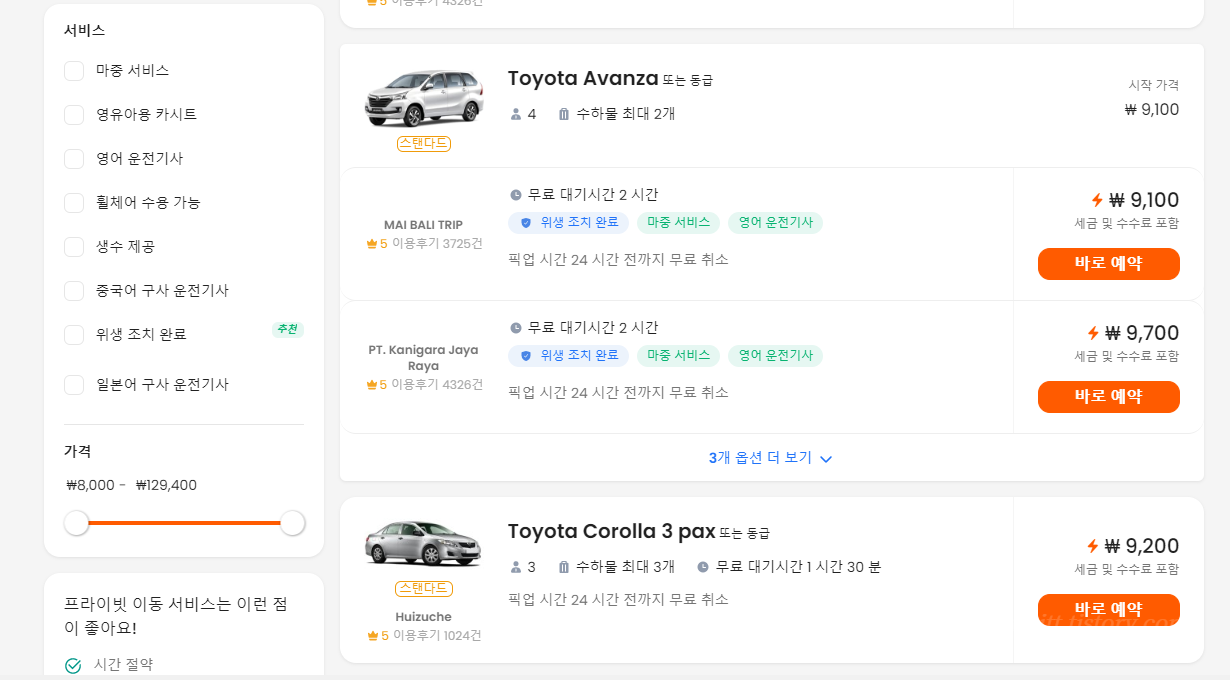Click the 영어 운전기사 tag in MAI BALI TRIP row
The image size is (1230, 680).
[775, 223]
